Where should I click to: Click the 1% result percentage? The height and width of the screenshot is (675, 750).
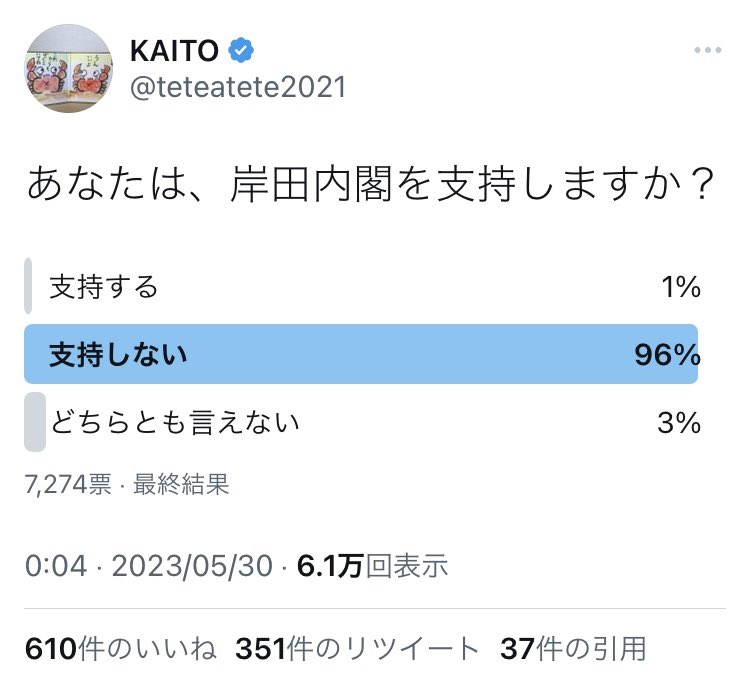pyautogui.click(x=681, y=287)
